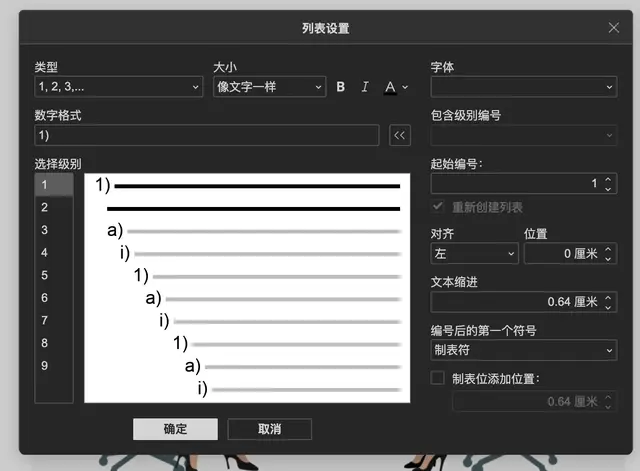Select level 8 in 选择级别 list

[54, 343]
